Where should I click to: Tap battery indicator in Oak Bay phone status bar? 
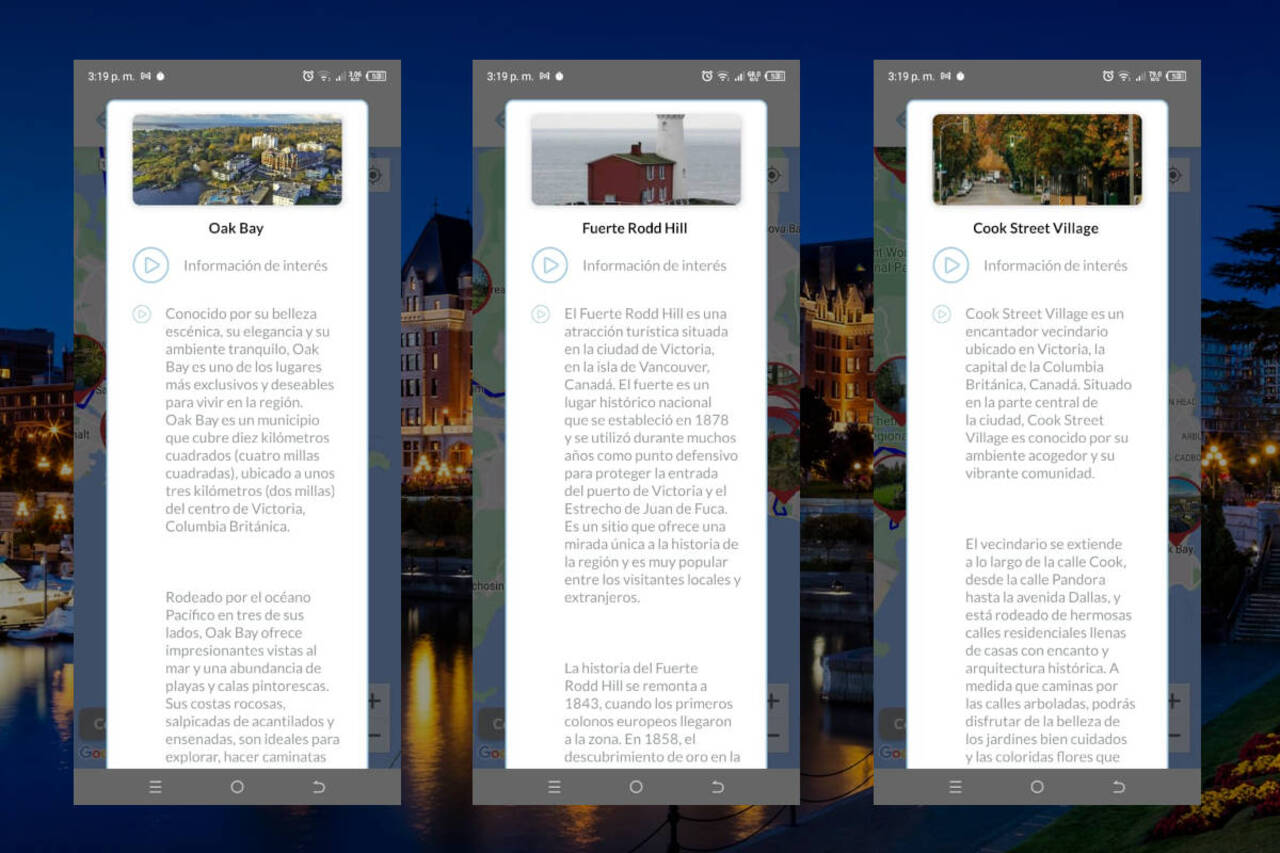[376, 76]
